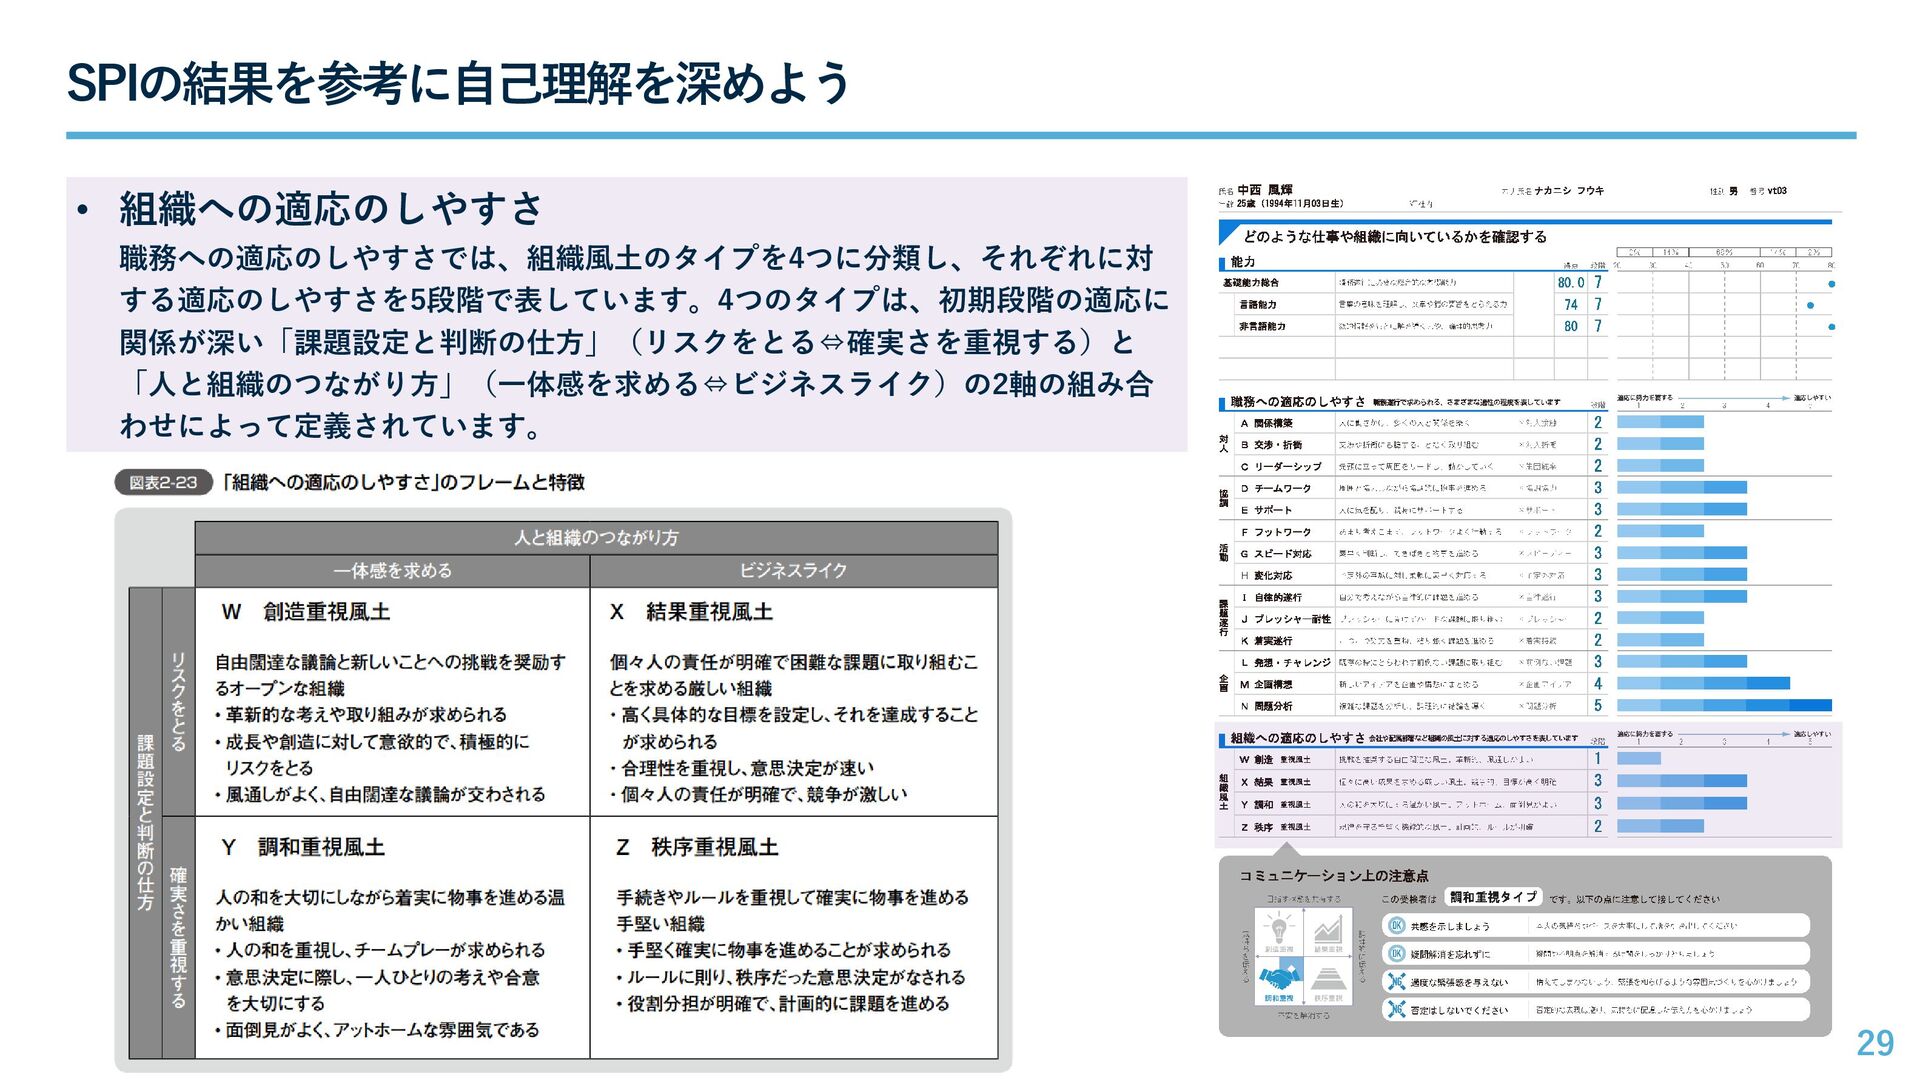This screenshot has width=1920, height=1080.
Task: Click the M 企画構想 row label
Action: [1267, 685]
